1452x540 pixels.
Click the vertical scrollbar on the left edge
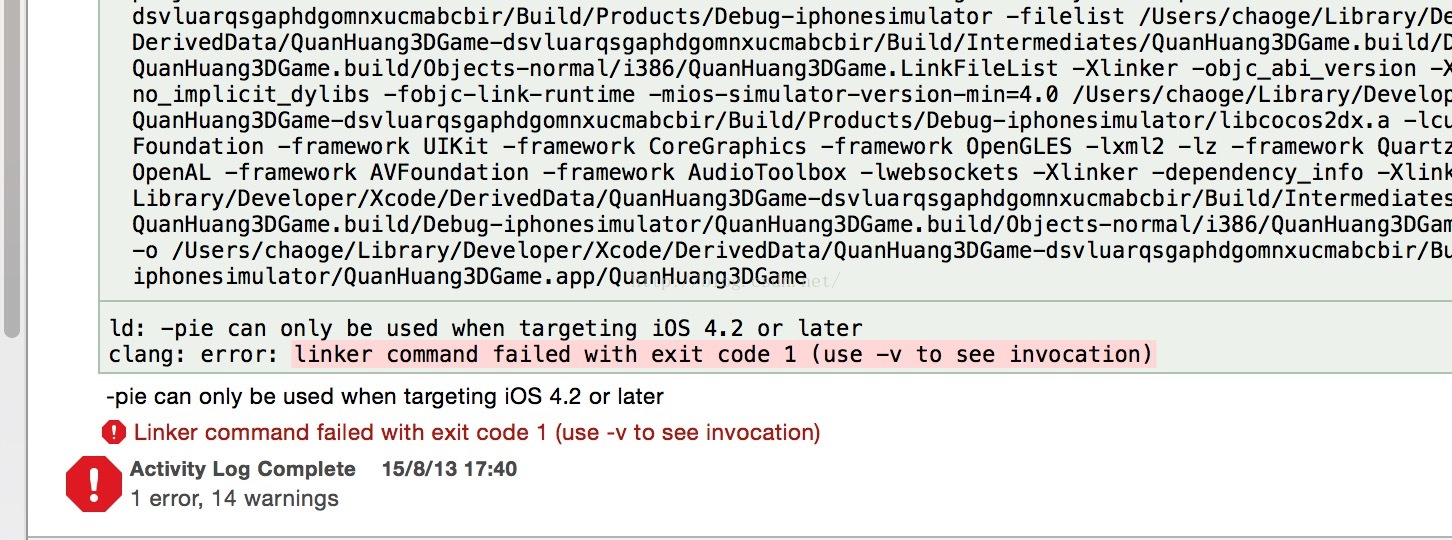pos(11,168)
